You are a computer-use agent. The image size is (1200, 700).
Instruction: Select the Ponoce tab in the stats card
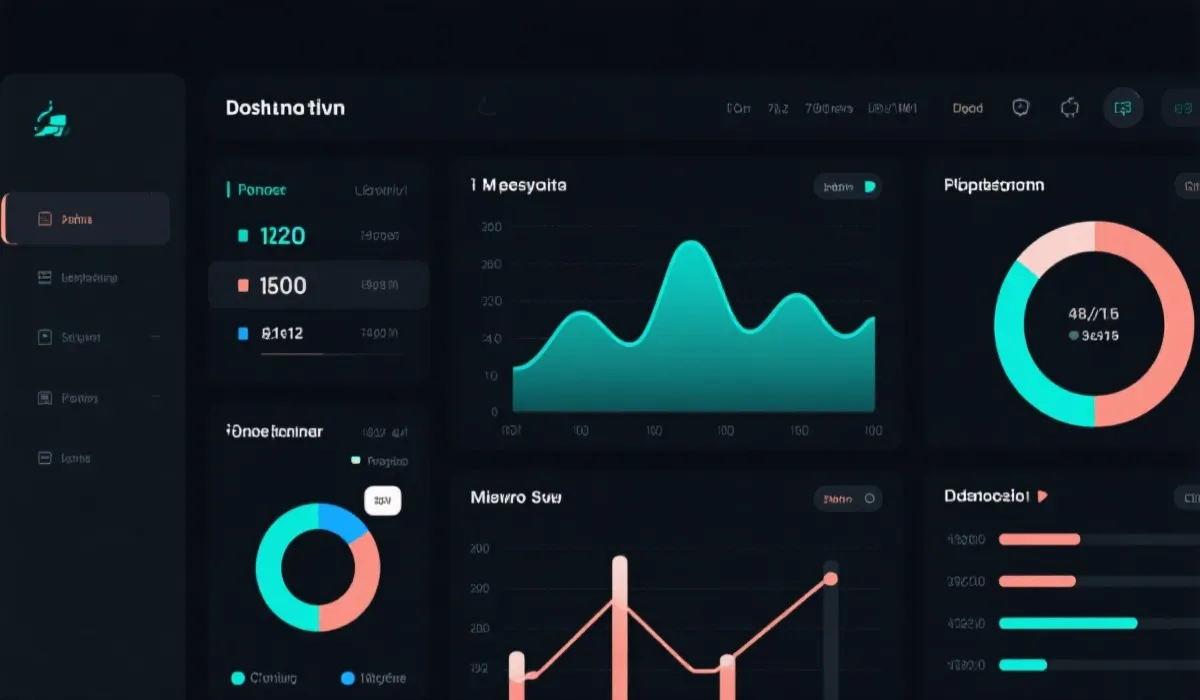[x=262, y=189]
